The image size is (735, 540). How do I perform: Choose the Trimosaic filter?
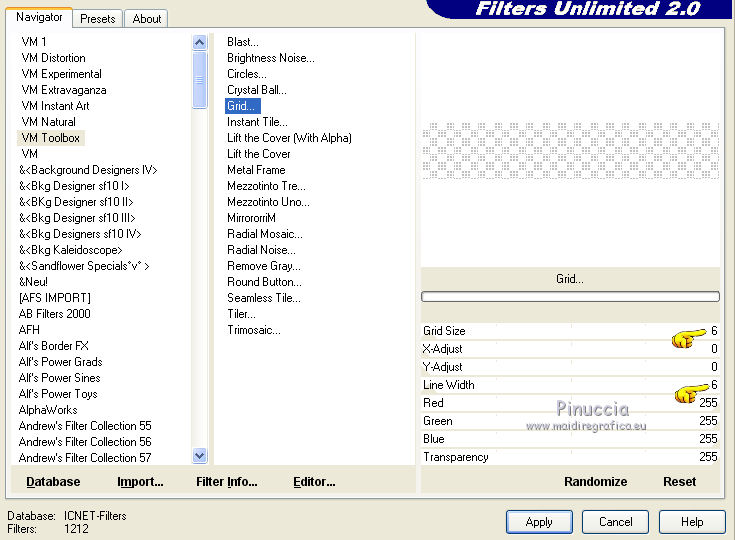[x=254, y=330]
